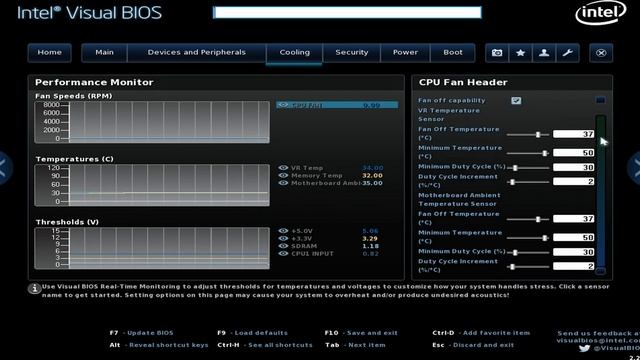Click the top search input field

pos(347,12)
